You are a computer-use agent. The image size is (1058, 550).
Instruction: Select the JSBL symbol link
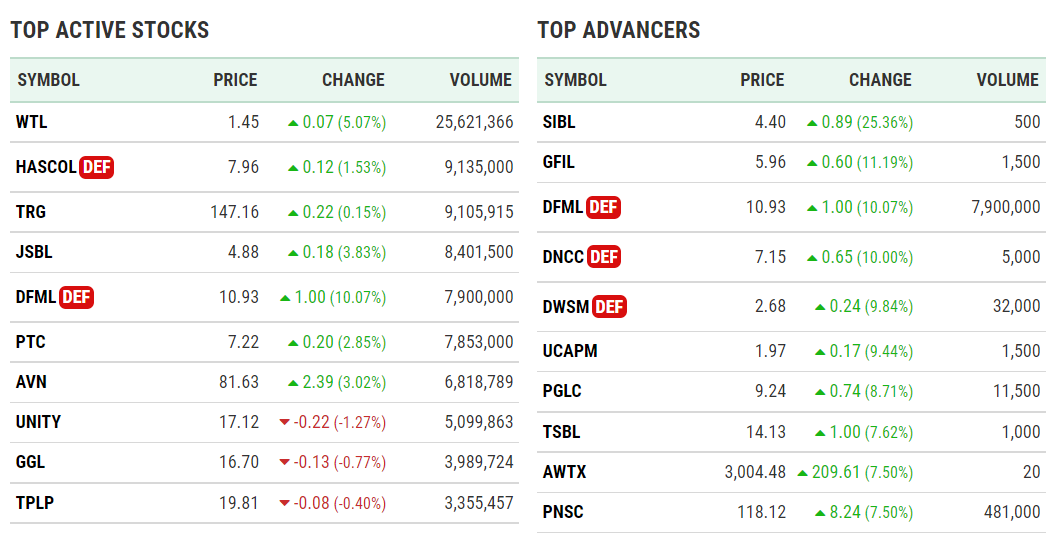coord(33,252)
